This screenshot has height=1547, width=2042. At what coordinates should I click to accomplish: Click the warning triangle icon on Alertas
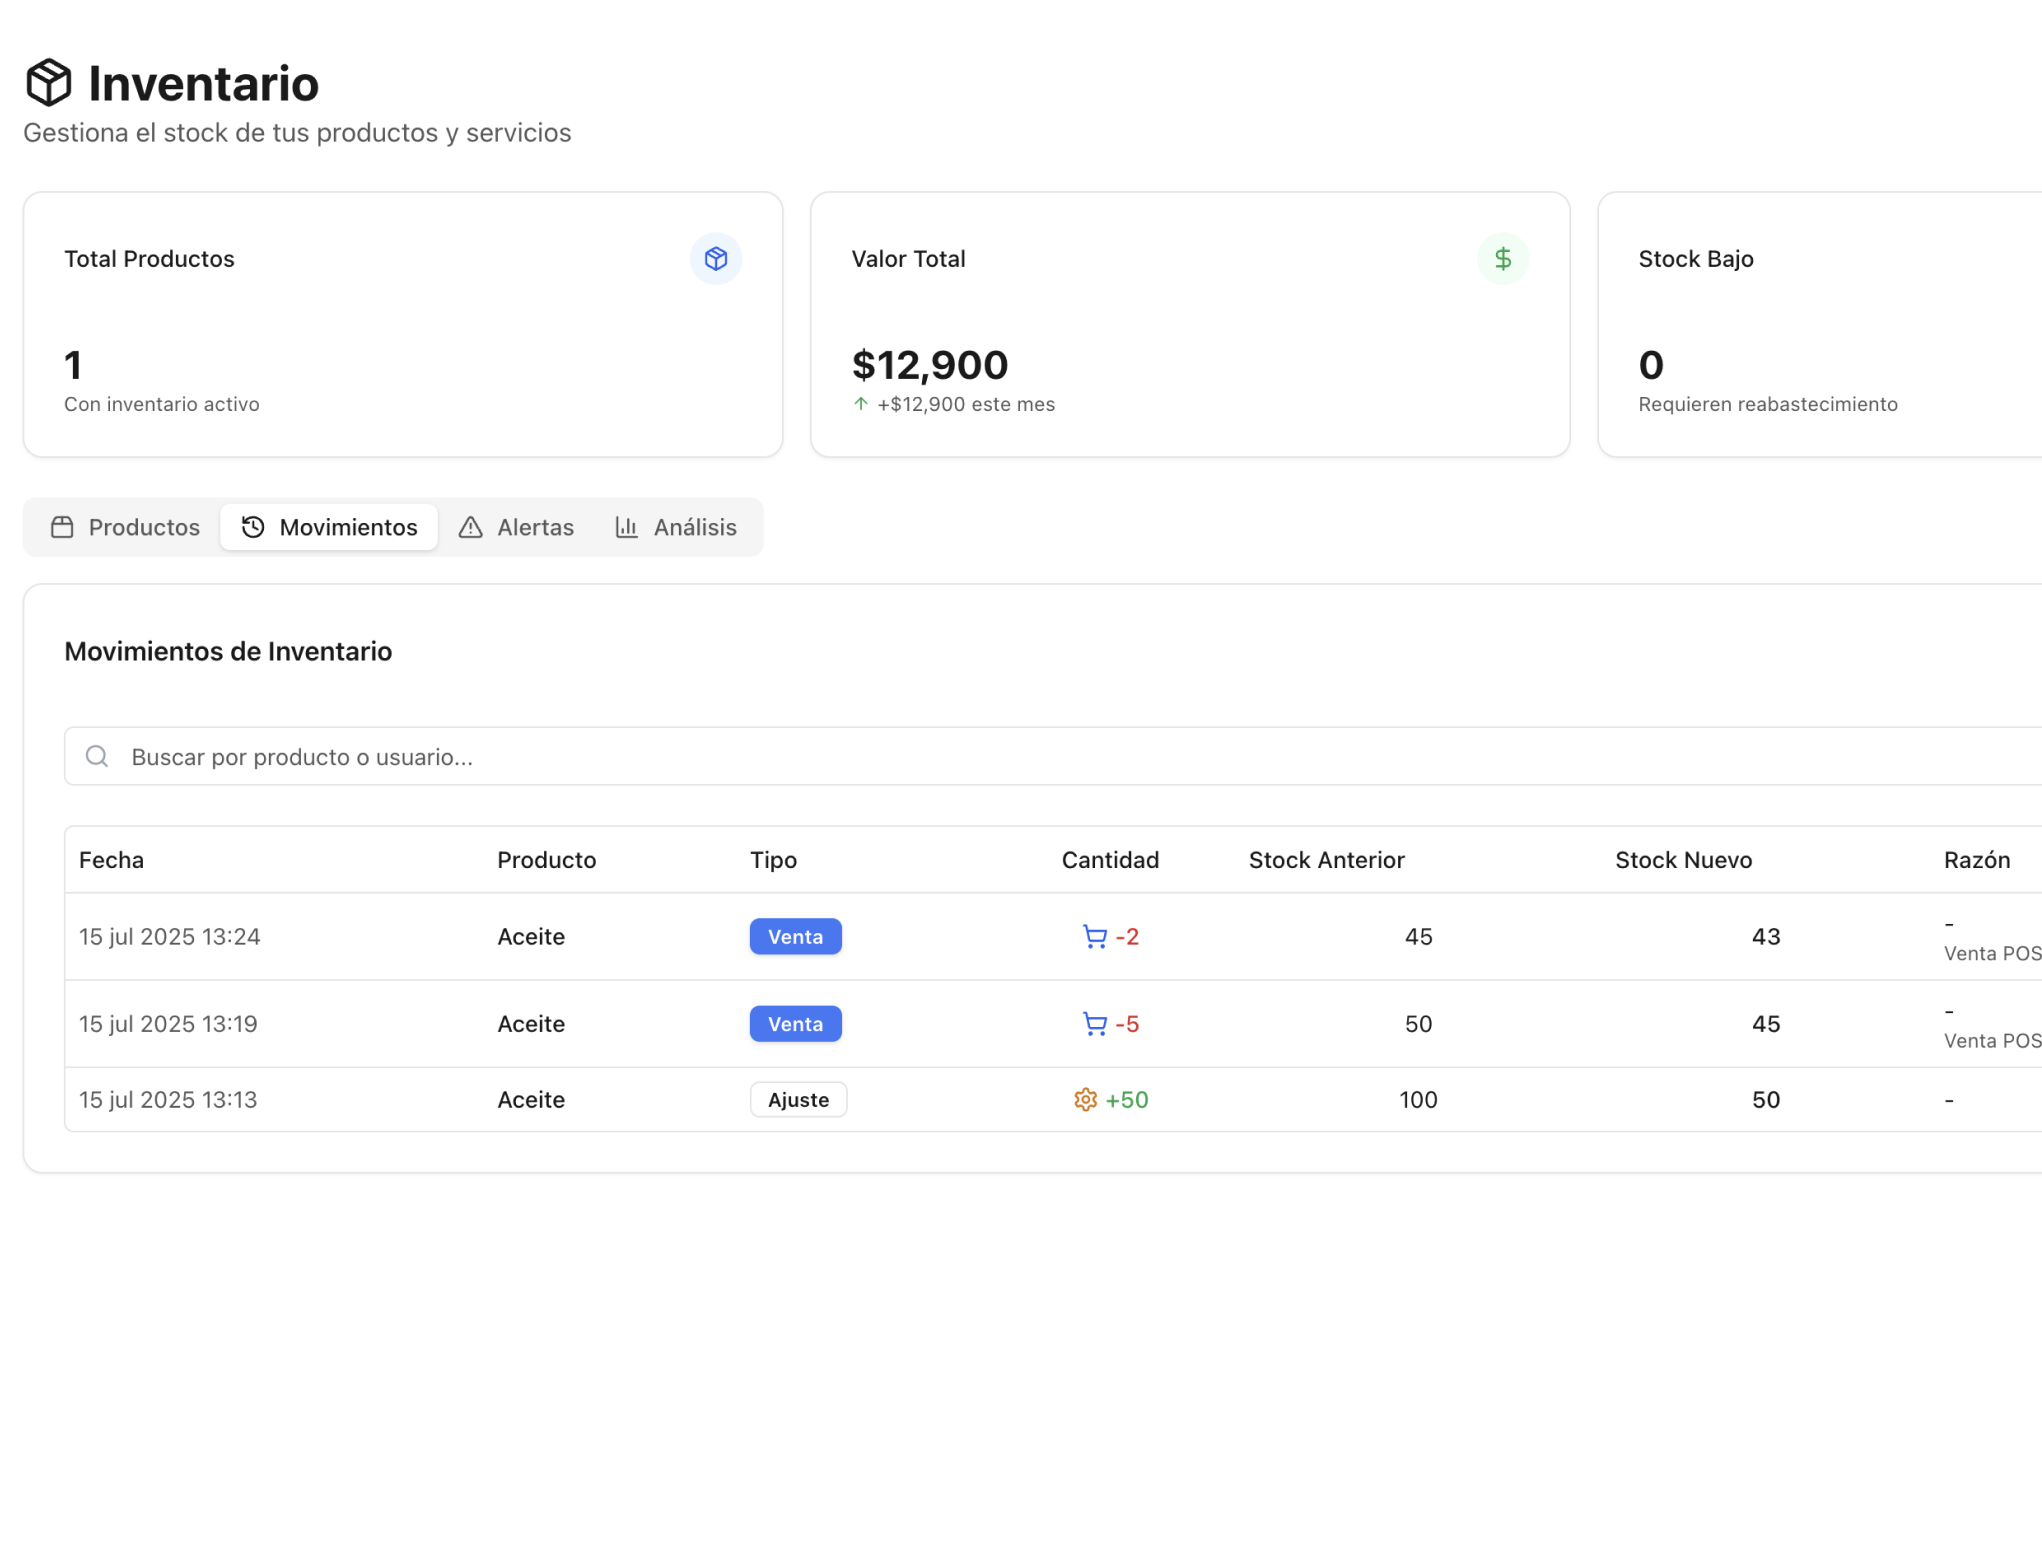tap(470, 527)
